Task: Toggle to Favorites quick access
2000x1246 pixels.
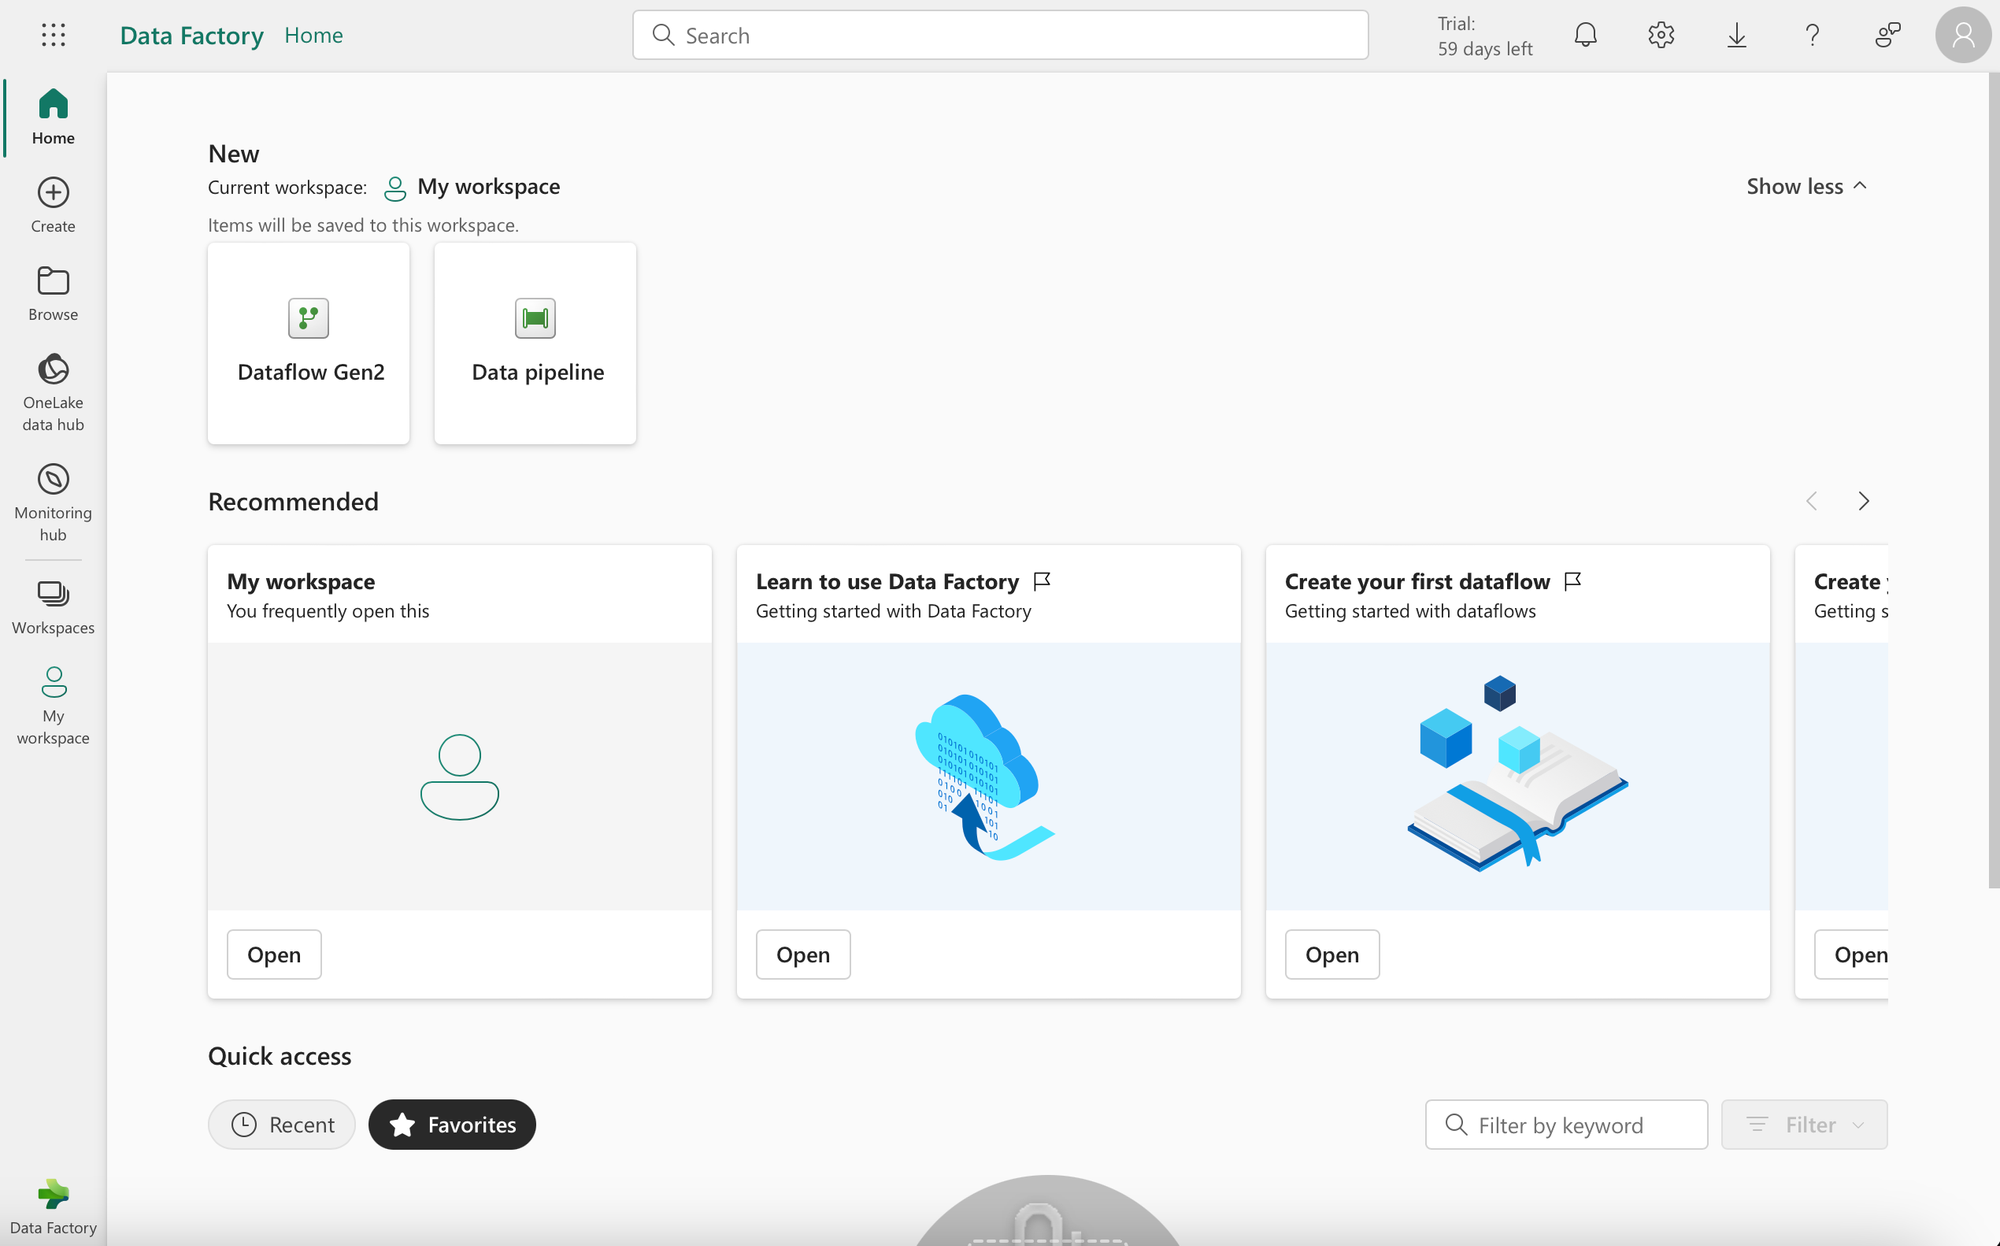Action: click(x=452, y=1124)
